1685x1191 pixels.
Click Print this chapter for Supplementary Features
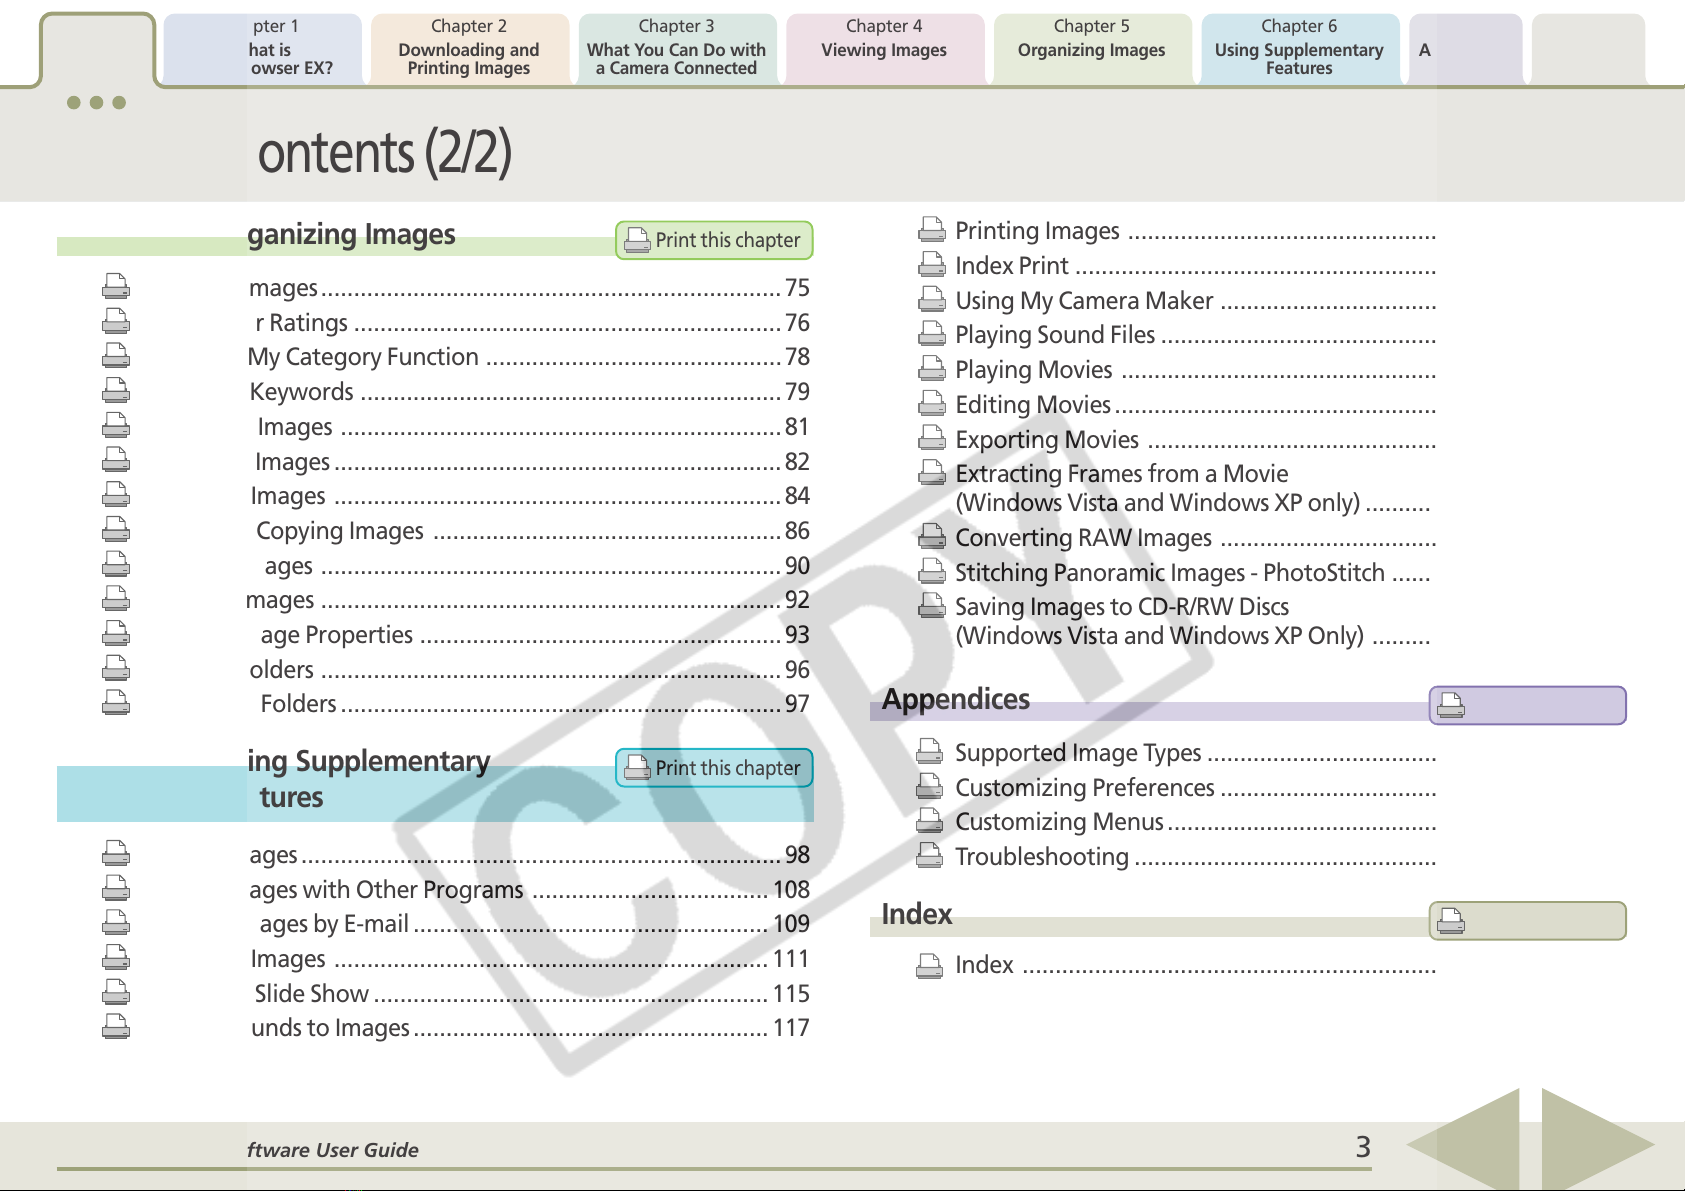[x=714, y=768]
